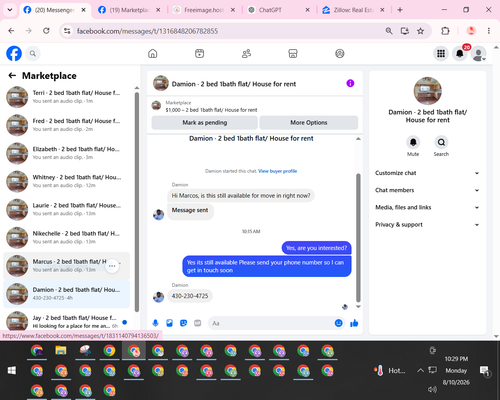Show hidden system tray icons
Screen dimensions: 500x400
[x=421, y=370]
